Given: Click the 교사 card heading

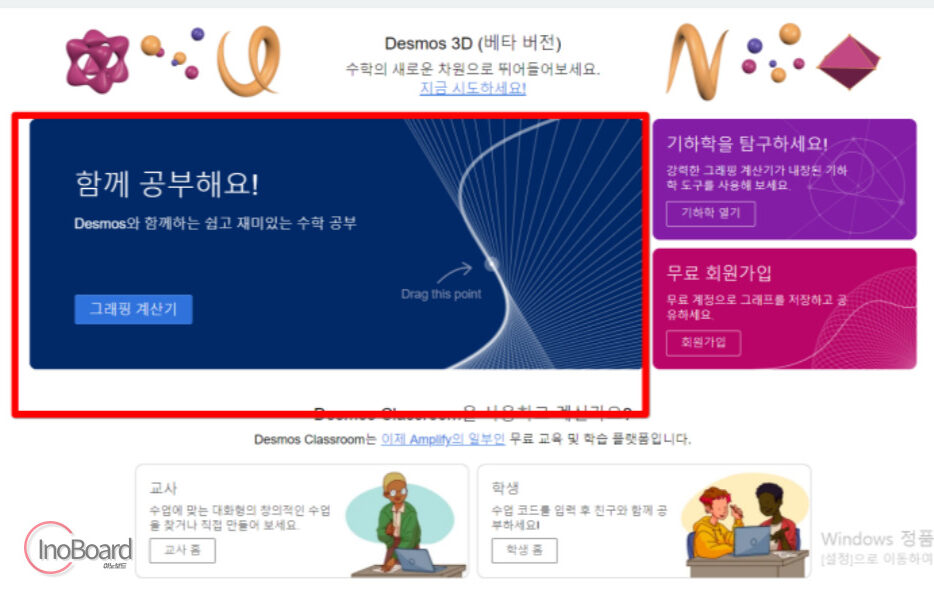Looking at the screenshot, I should pos(163,488).
